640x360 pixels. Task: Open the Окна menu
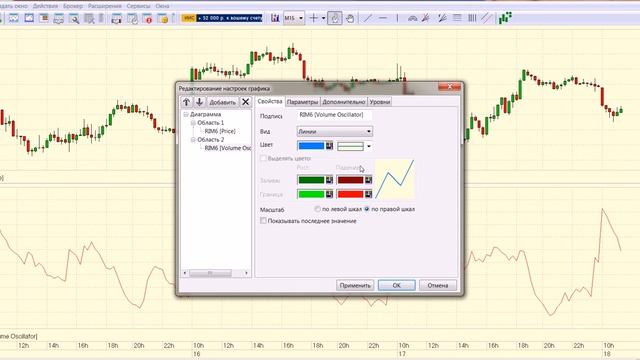pos(162,6)
